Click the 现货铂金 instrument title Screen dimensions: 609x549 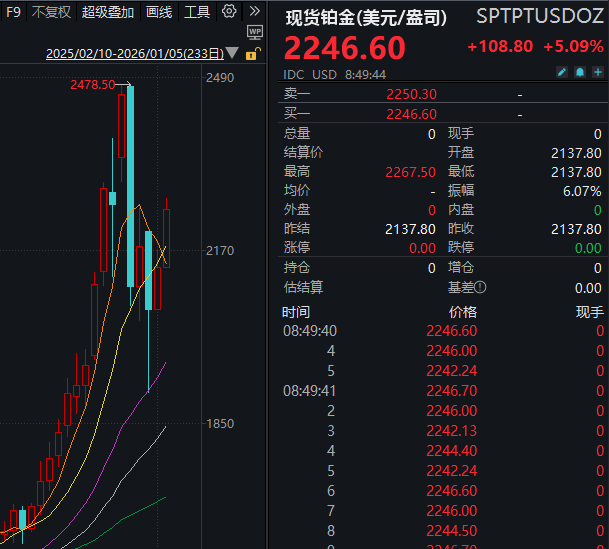[x=366, y=17]
